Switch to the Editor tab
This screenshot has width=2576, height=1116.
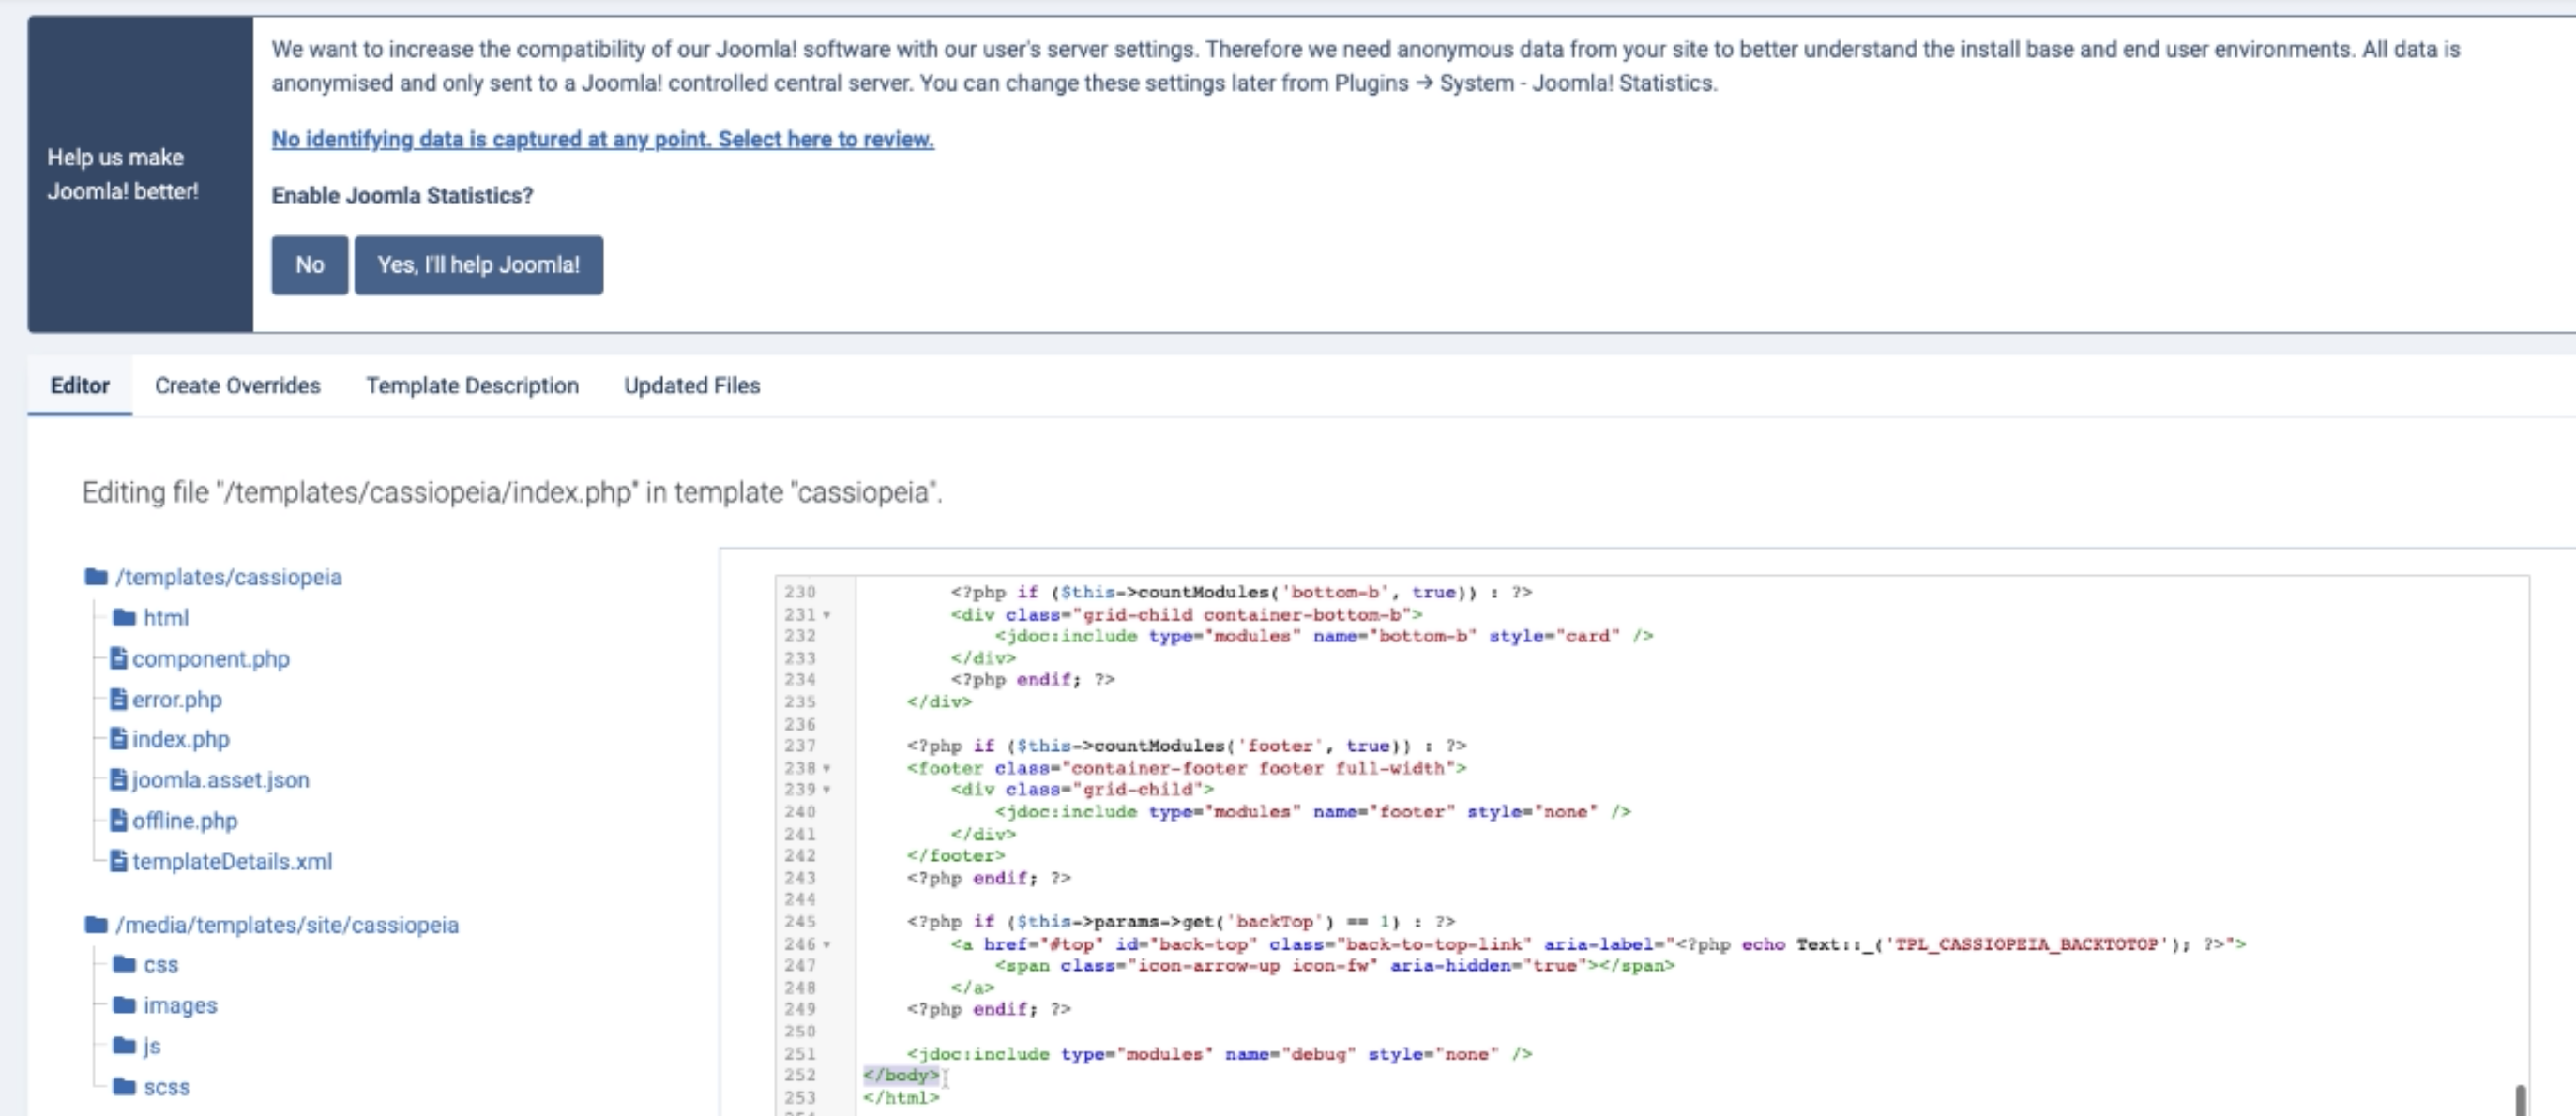tap(80, 385)
